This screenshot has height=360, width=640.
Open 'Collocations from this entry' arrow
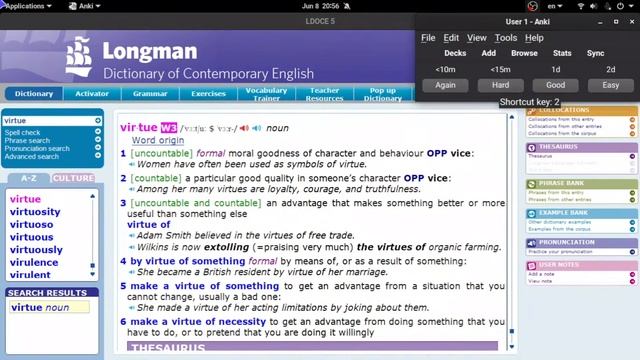tap(632, 120)
